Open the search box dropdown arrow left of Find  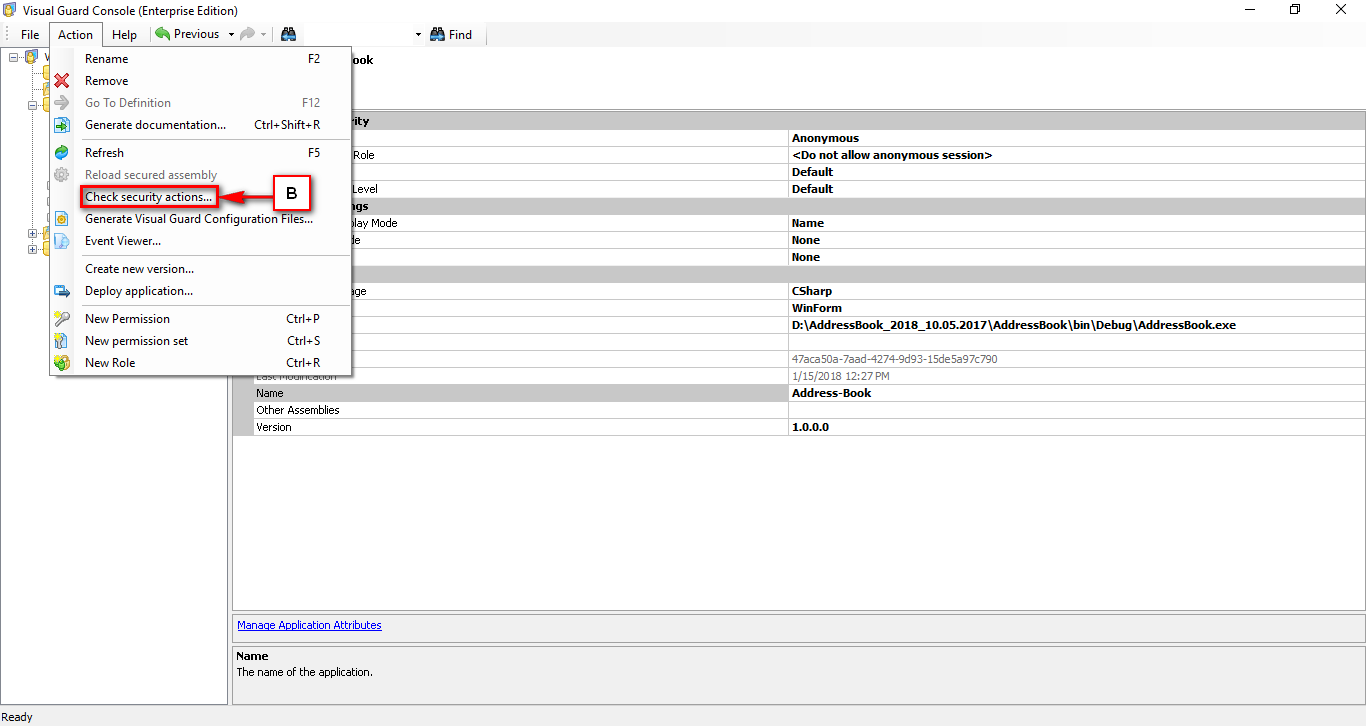click(418, 34)
